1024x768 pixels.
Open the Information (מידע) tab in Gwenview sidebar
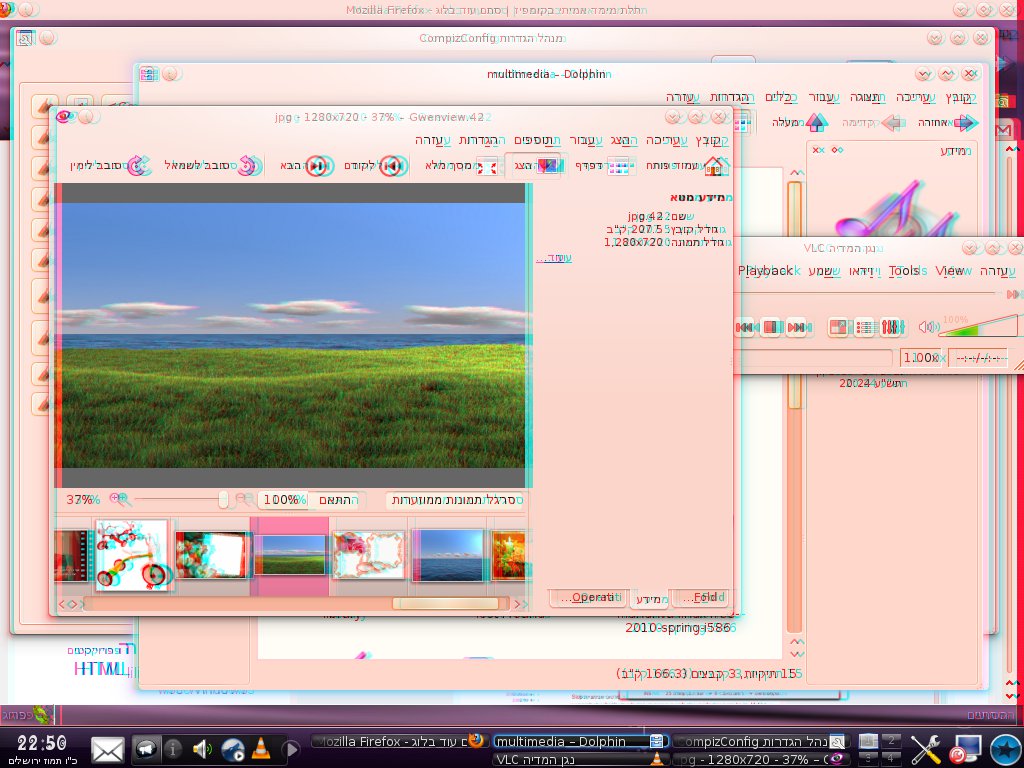point(650,599)
